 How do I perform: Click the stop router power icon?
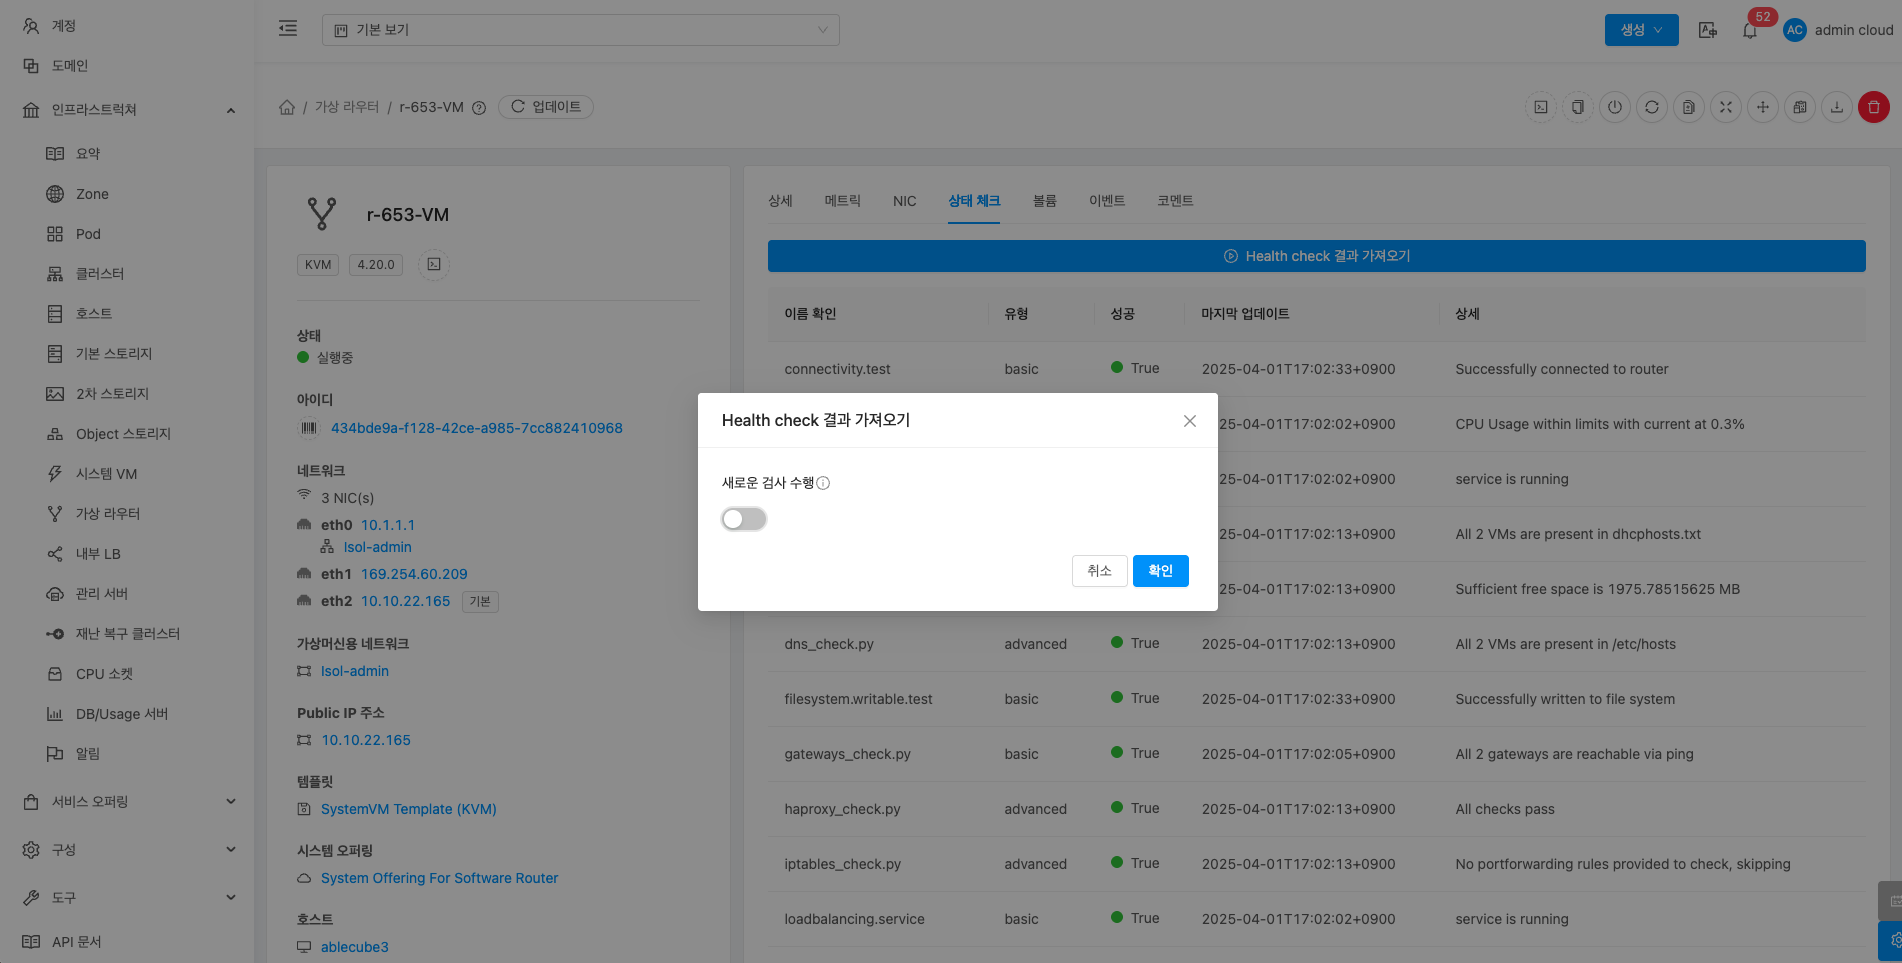(x=1614, y=107)
